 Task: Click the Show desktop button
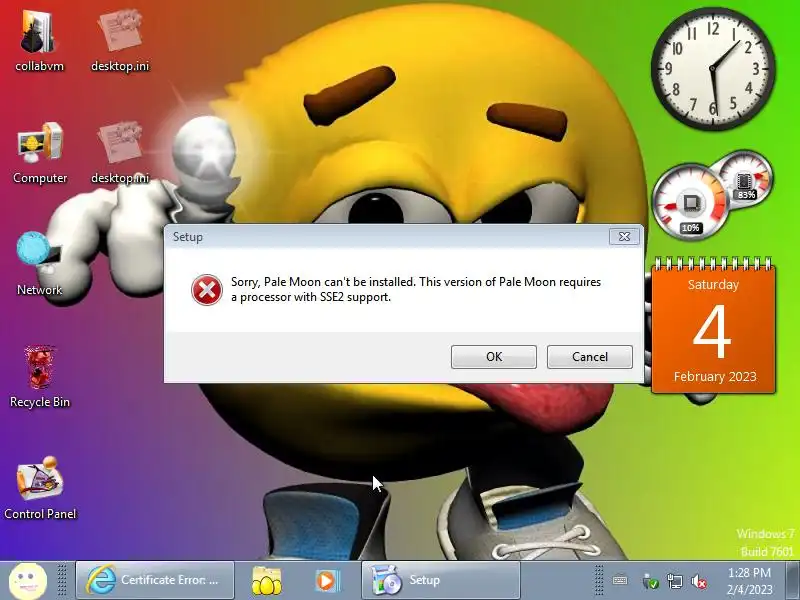pyautogui.click(x=793, y=580)
